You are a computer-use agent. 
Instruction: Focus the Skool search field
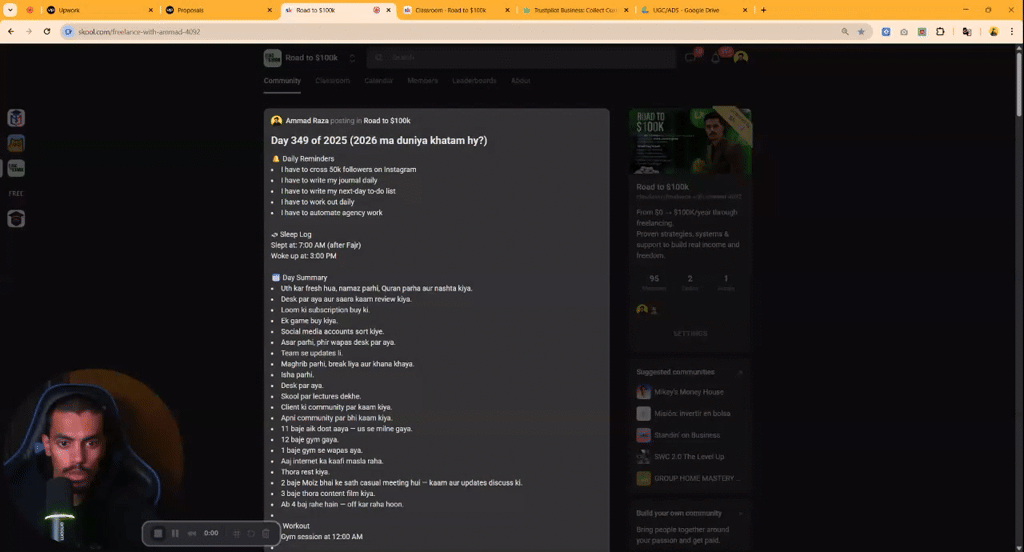coord(521,57)
